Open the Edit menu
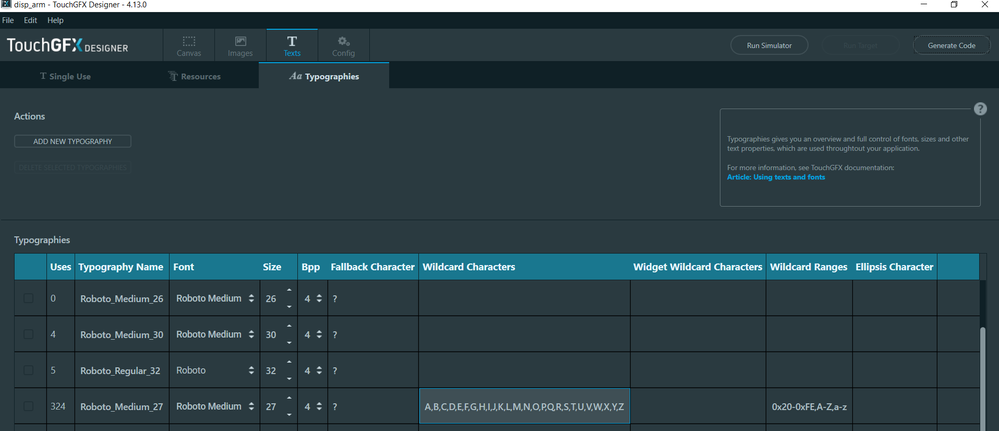 pos(31,20)
